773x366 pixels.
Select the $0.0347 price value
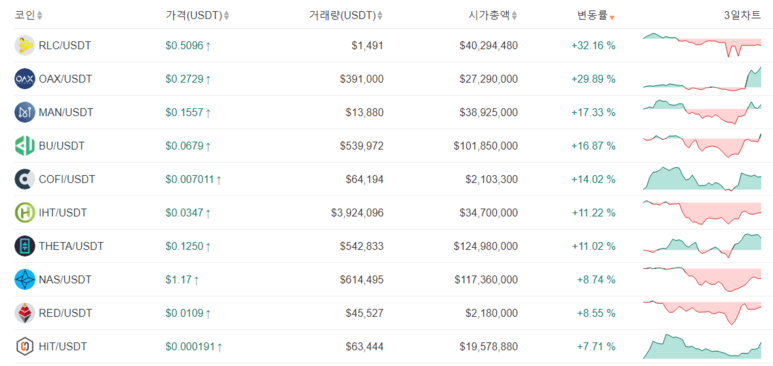pos(184,213)
